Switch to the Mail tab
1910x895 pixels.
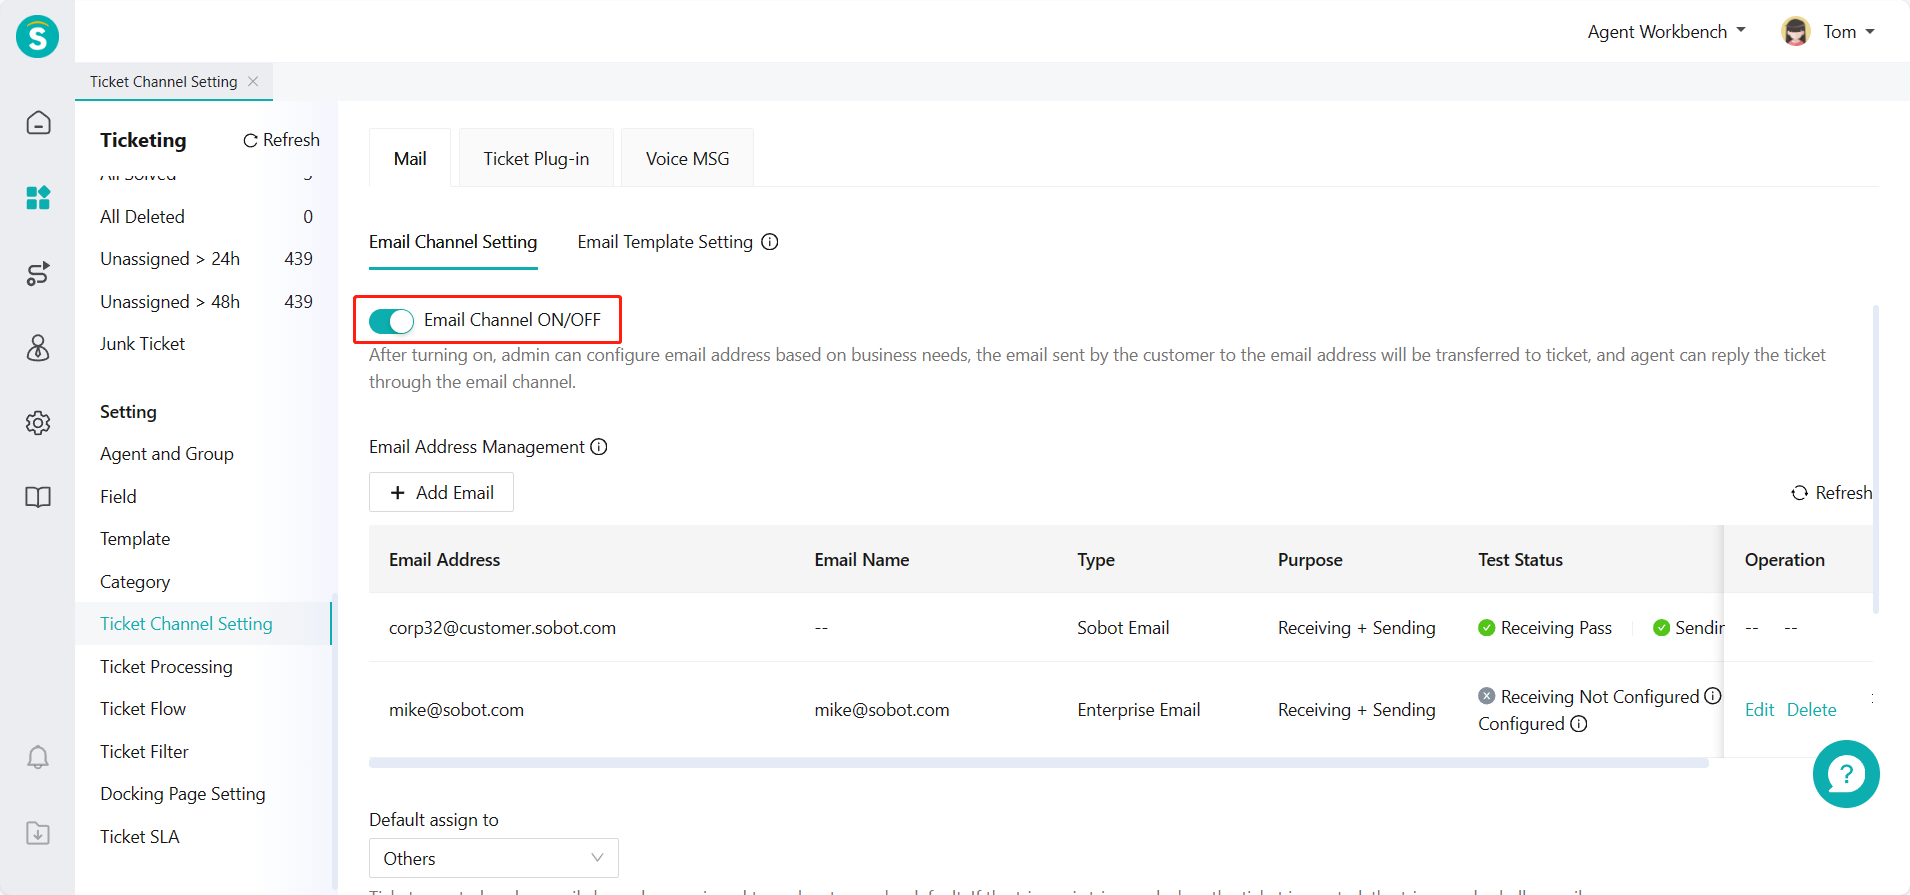(410, 158)
